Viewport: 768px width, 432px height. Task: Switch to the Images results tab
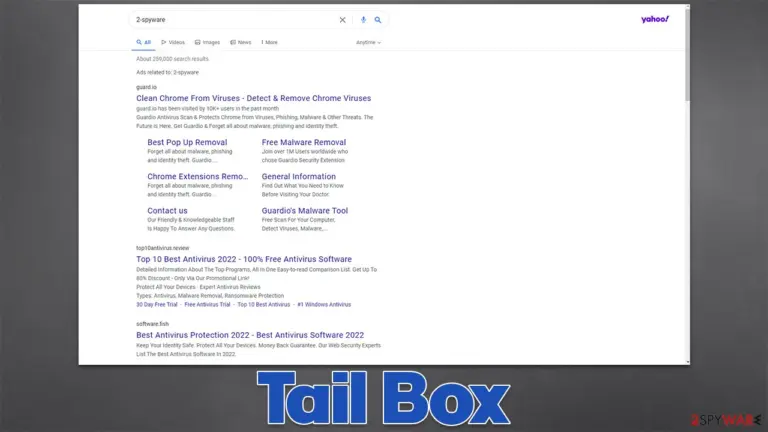tap(207, 43)
